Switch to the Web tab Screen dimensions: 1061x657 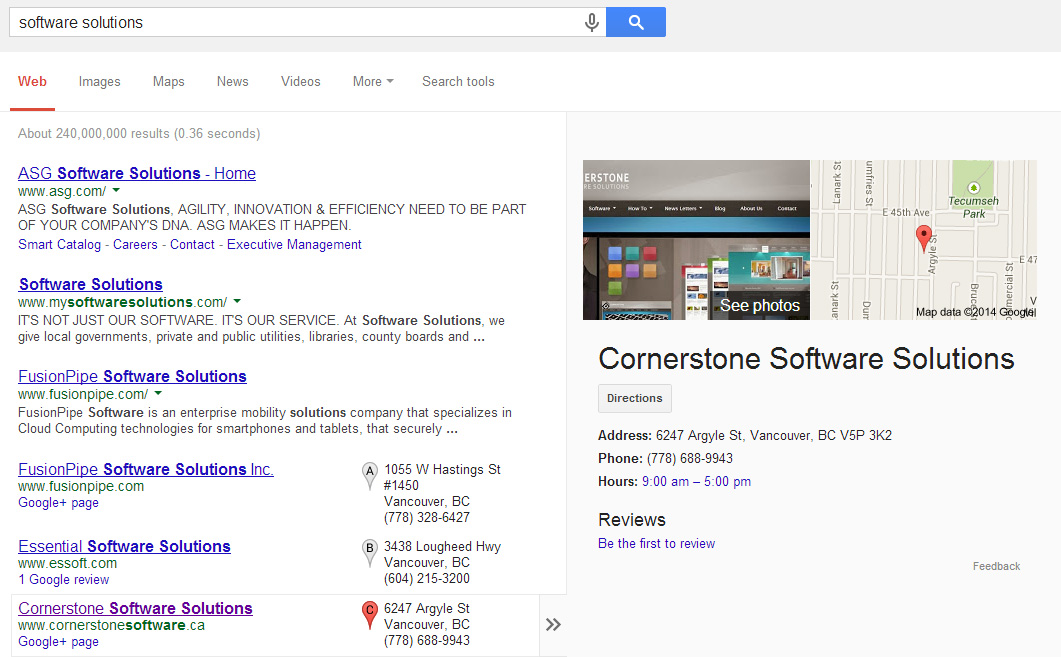click(x=32, y=81)
